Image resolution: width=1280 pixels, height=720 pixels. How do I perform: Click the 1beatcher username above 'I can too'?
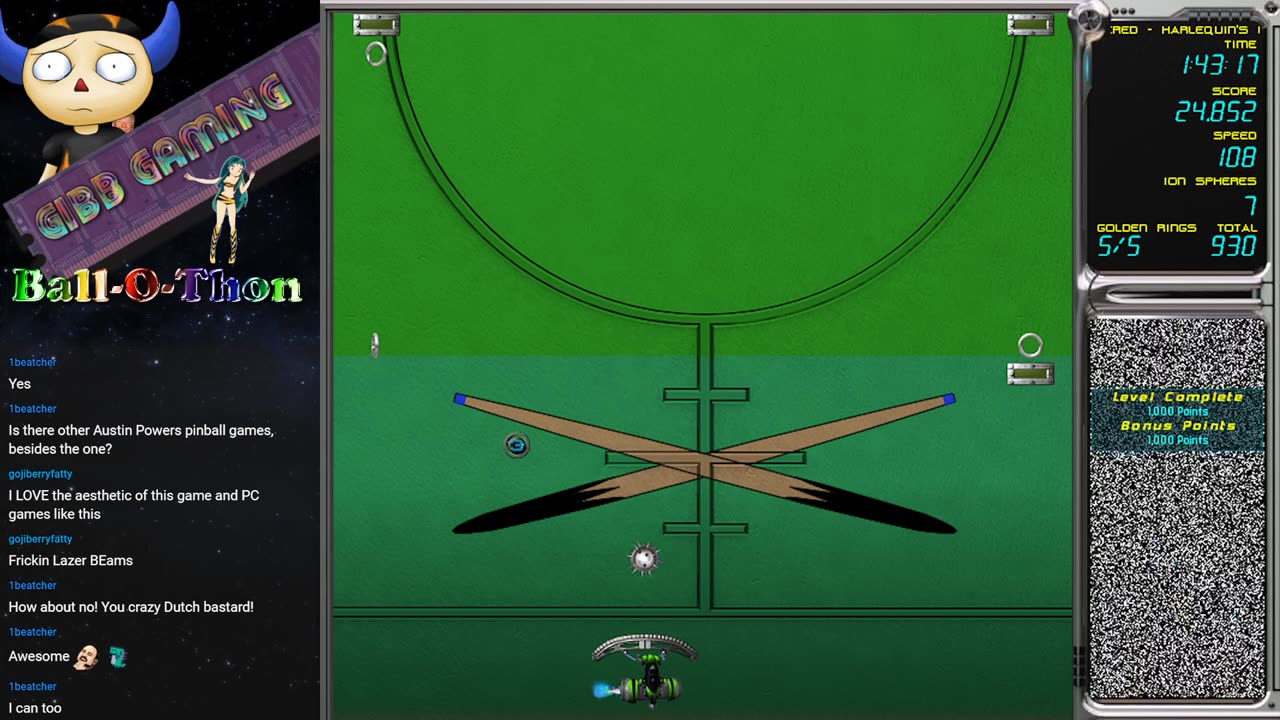(32, 686)
